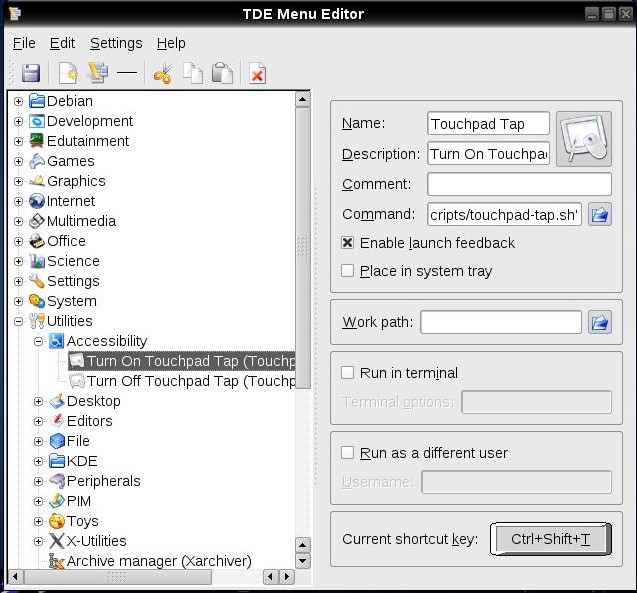This screenshot has width=637, height=593.
Task: Expand the System tree node
Action: 18,301
